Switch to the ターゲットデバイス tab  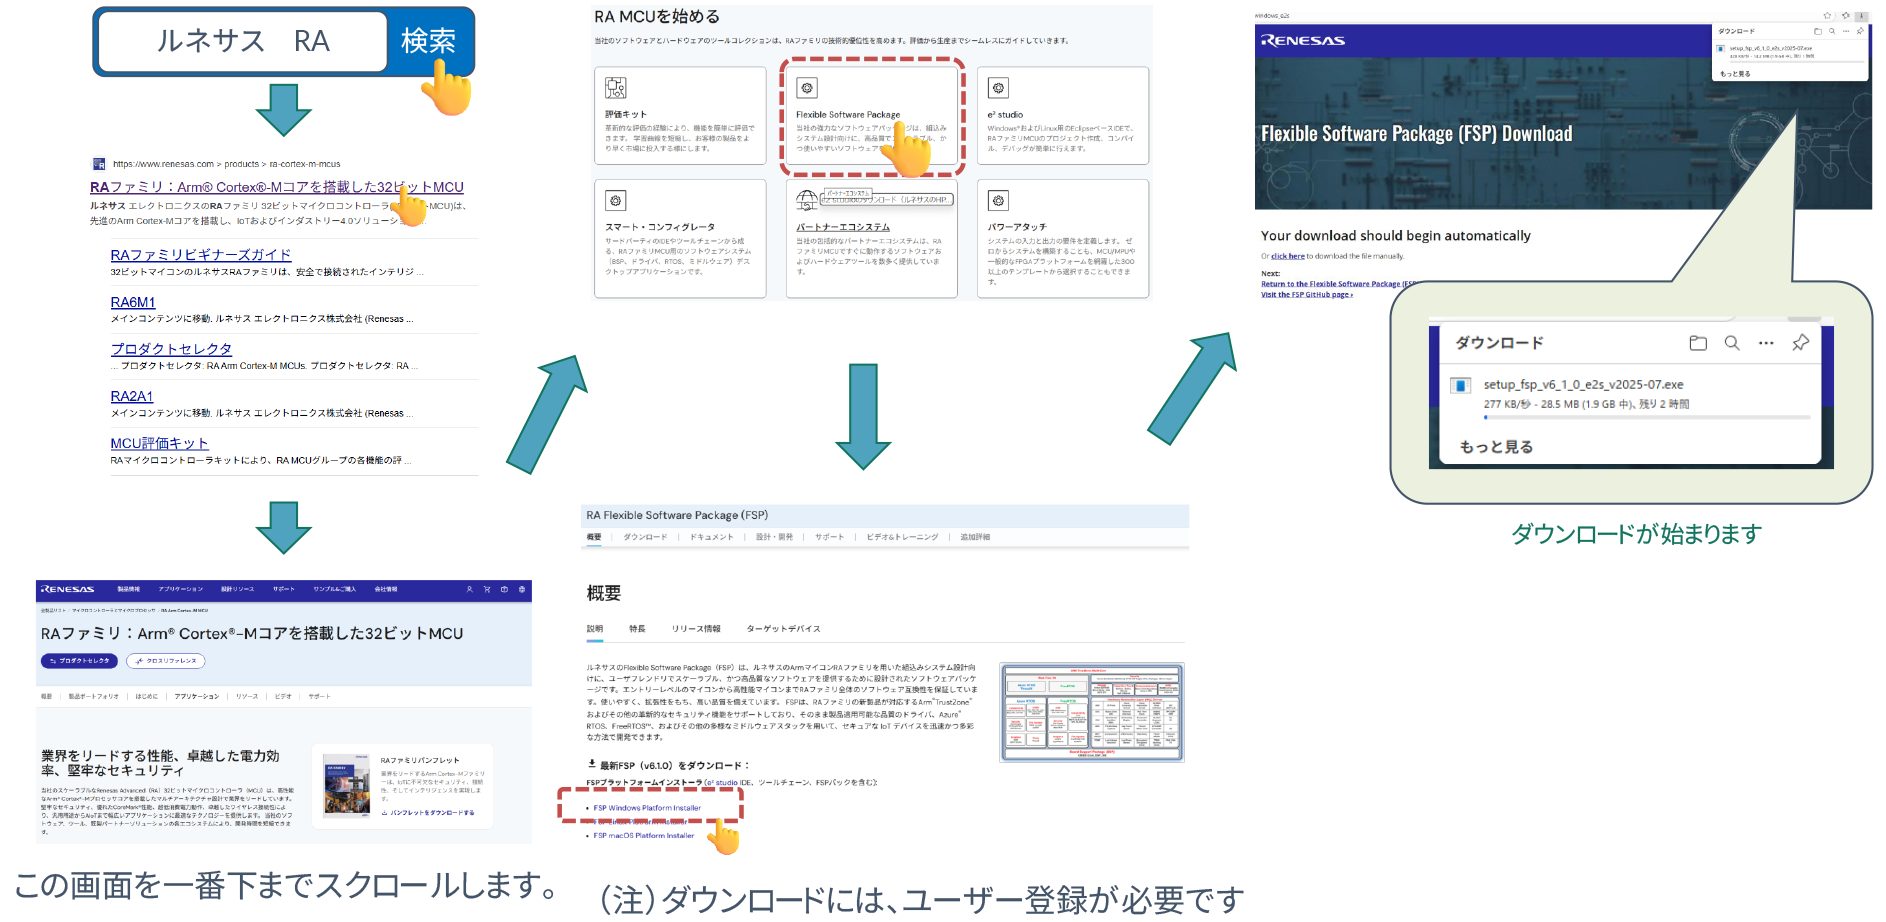click(783, 629)
